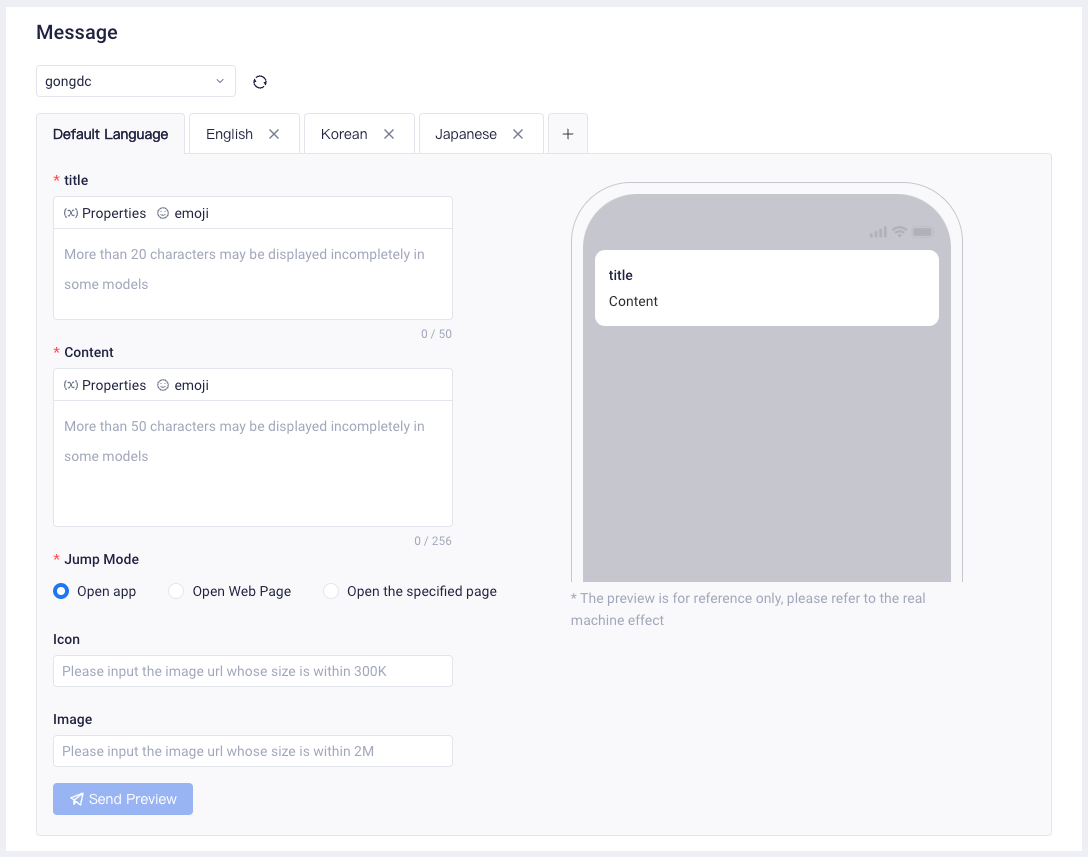Choose Open Web Page jump mode
1088x857 pixels.
tap(176, 591)
